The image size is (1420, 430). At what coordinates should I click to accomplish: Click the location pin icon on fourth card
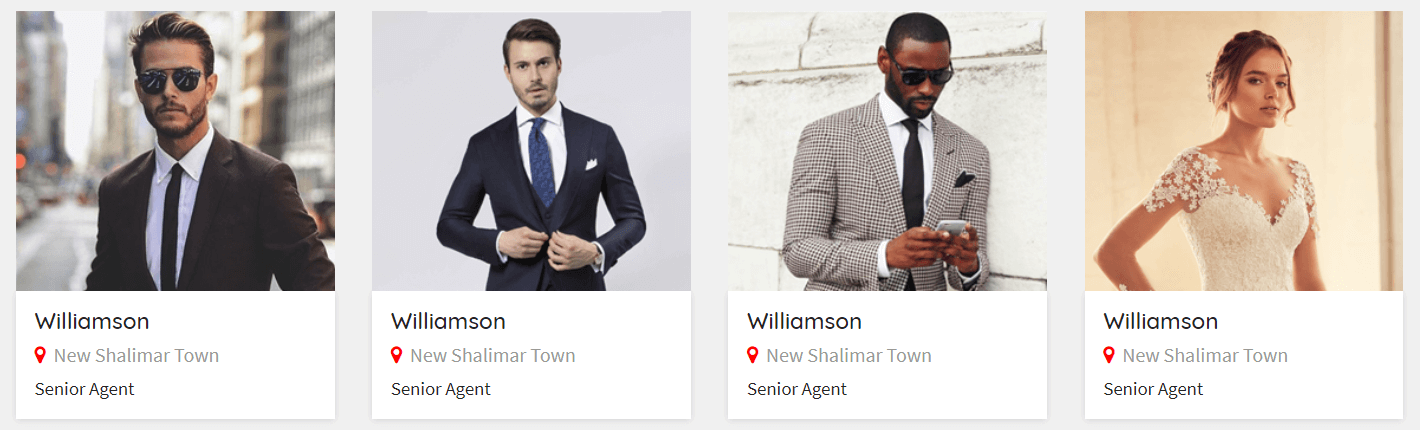[1108, 355]
